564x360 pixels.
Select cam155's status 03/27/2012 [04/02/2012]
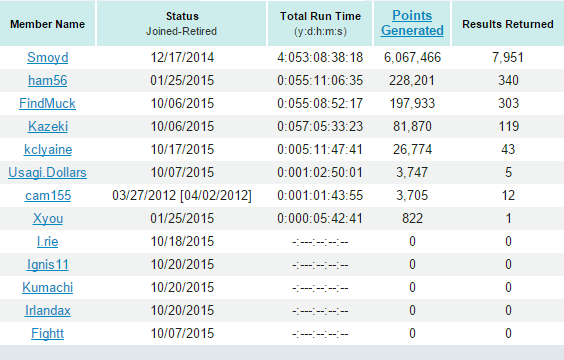pos(182,196)
